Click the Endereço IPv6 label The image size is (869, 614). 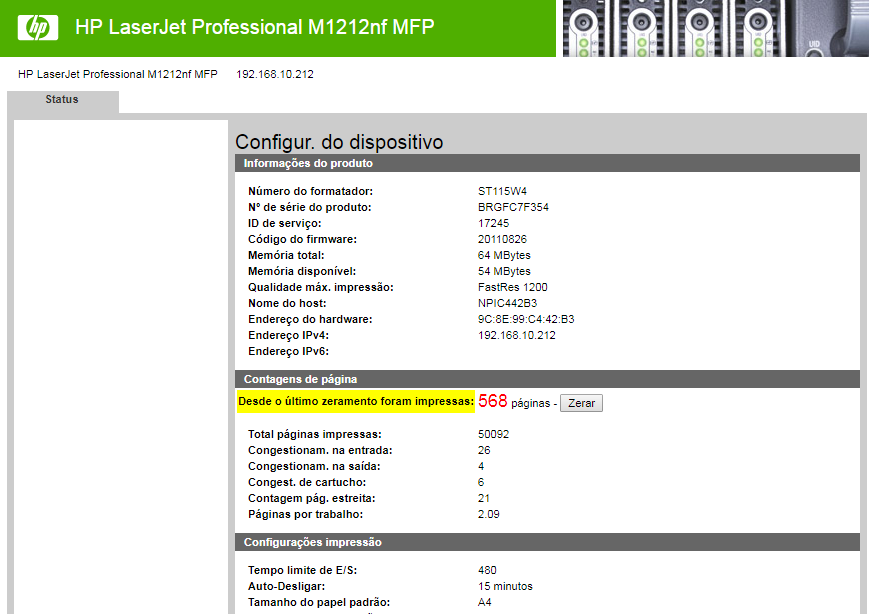(288, 352)
